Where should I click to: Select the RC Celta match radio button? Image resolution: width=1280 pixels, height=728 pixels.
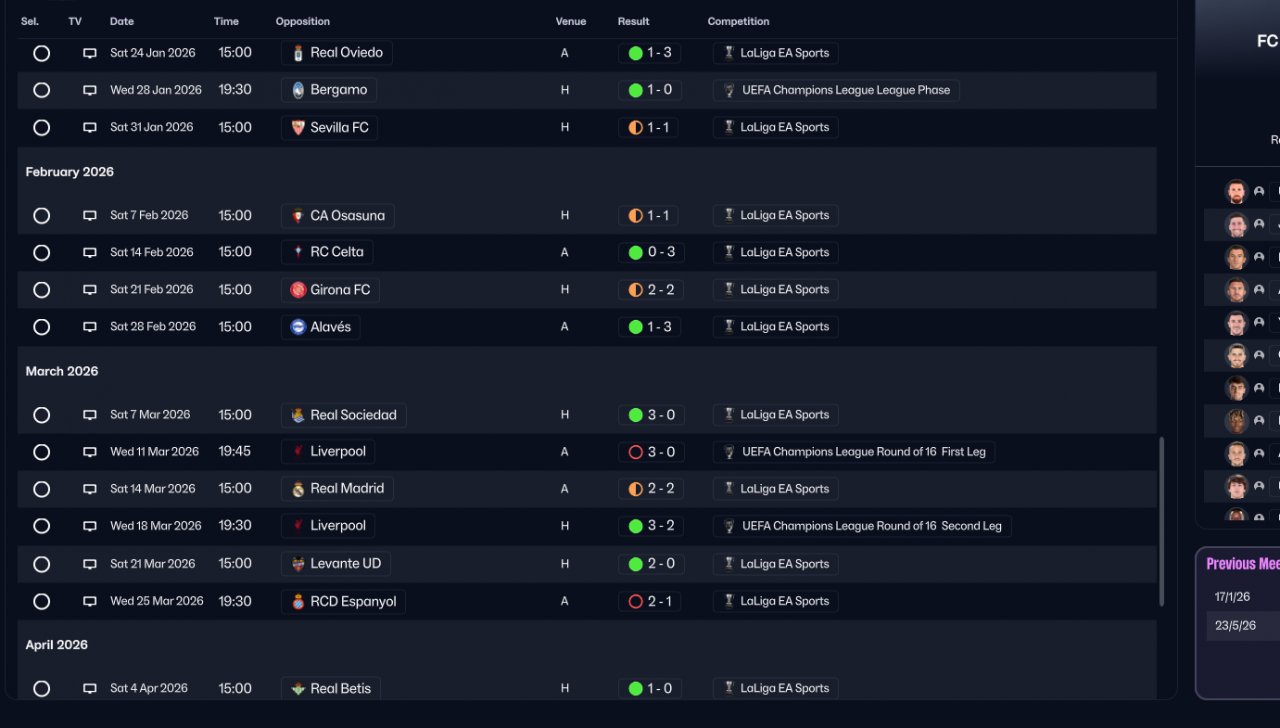41,253
